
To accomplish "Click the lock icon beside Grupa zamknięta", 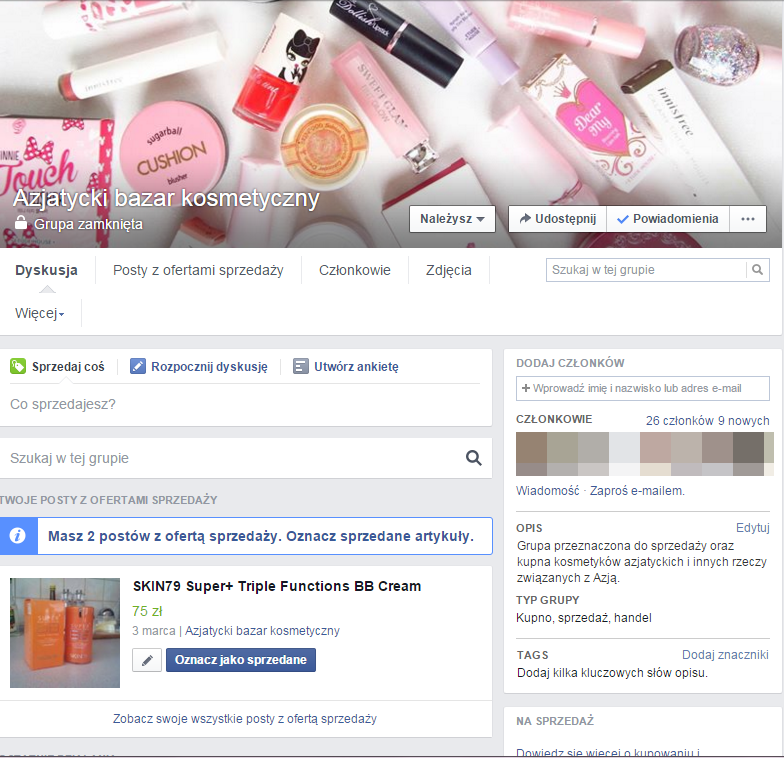I will tap(20, 223).
